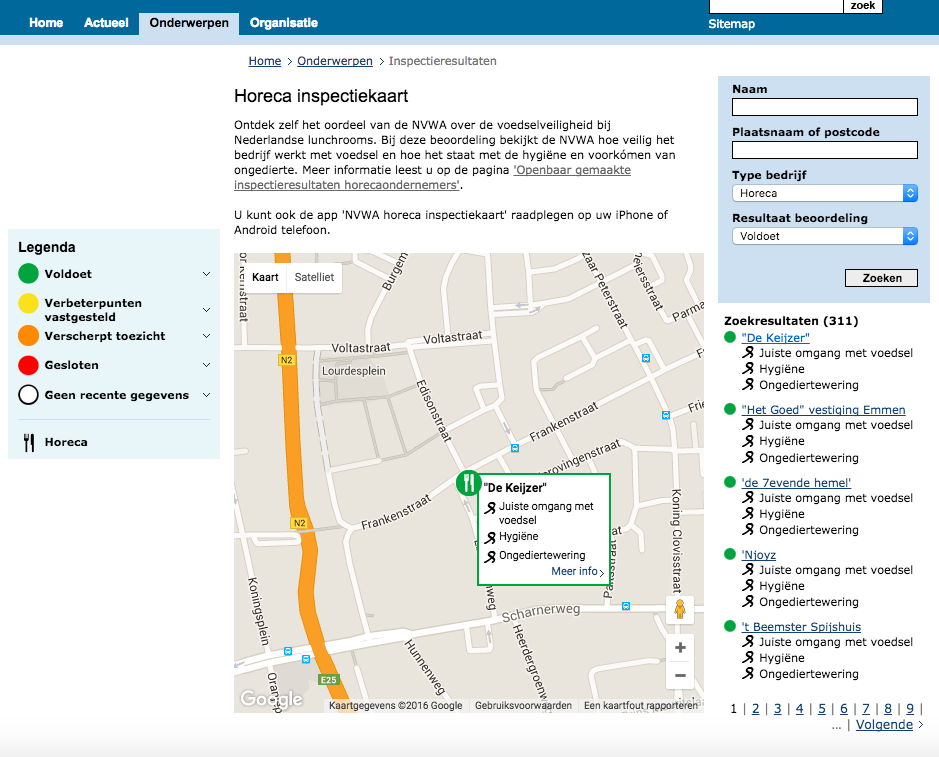
Task: Zoom out on the map with minus
Action: point(680,676)
